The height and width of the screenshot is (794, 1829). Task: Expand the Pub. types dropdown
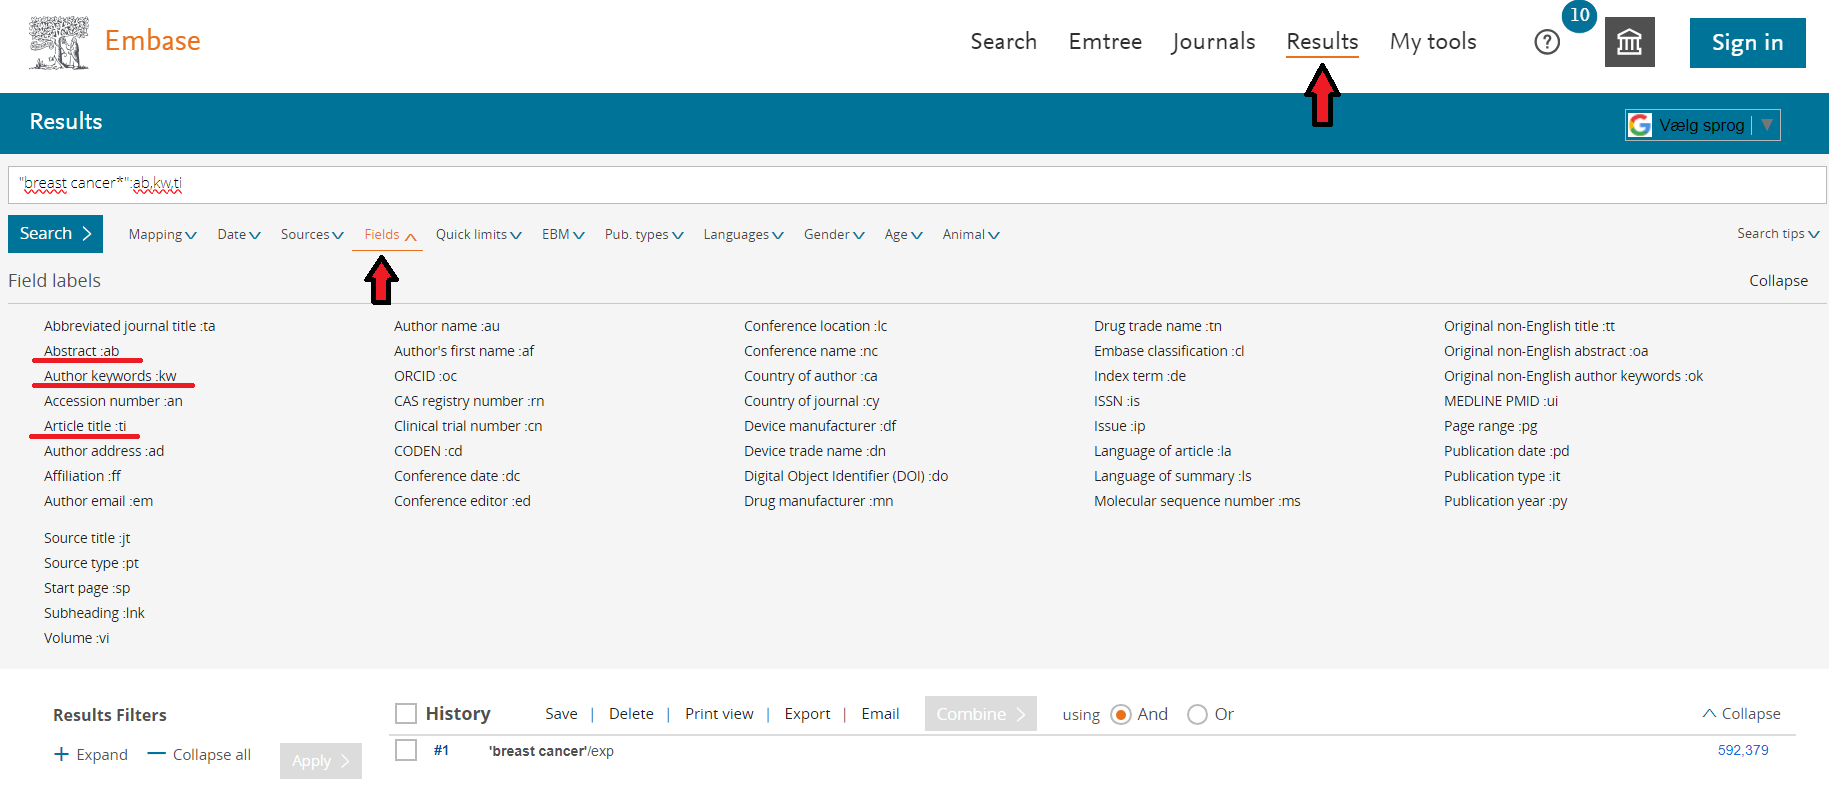(x=644, y=234)
